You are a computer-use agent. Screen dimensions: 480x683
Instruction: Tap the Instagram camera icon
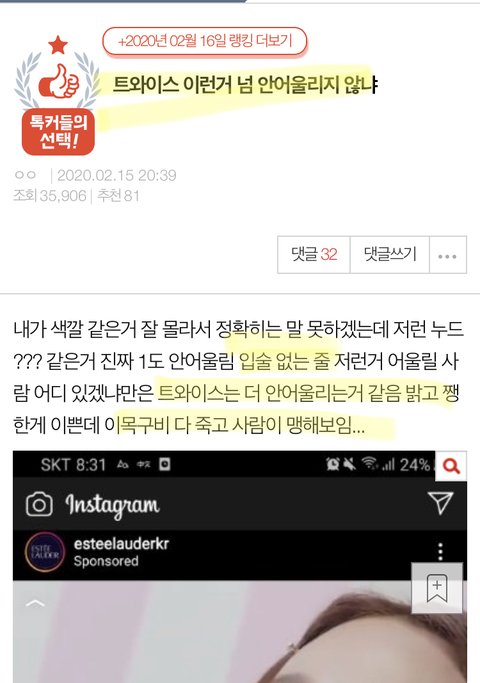coord(39,504)
